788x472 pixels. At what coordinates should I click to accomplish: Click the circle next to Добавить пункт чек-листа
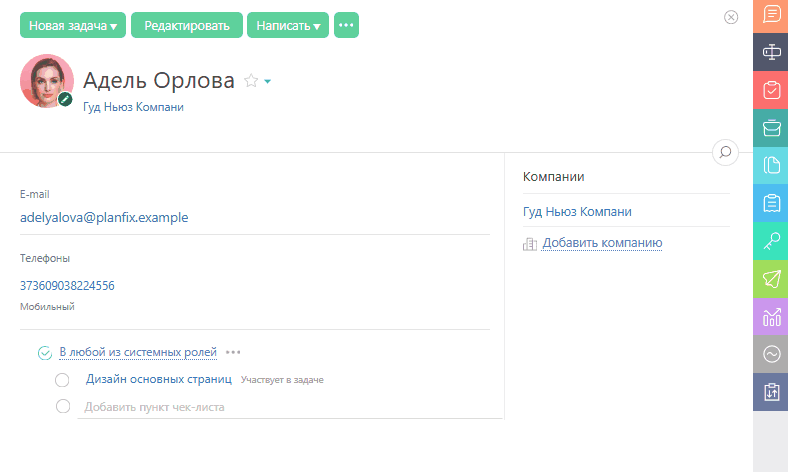click(63, 406)
